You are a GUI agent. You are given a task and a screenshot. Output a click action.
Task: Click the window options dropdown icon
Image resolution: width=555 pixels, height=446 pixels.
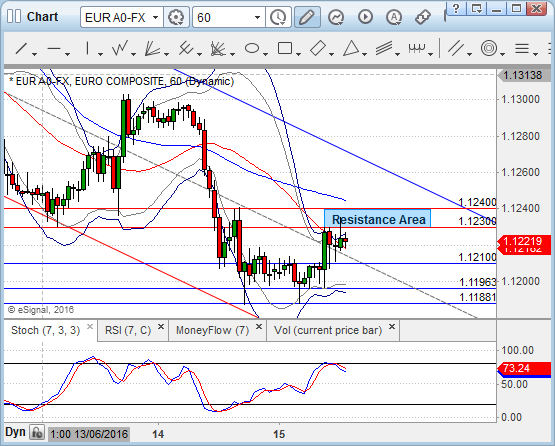click(476, 8)
